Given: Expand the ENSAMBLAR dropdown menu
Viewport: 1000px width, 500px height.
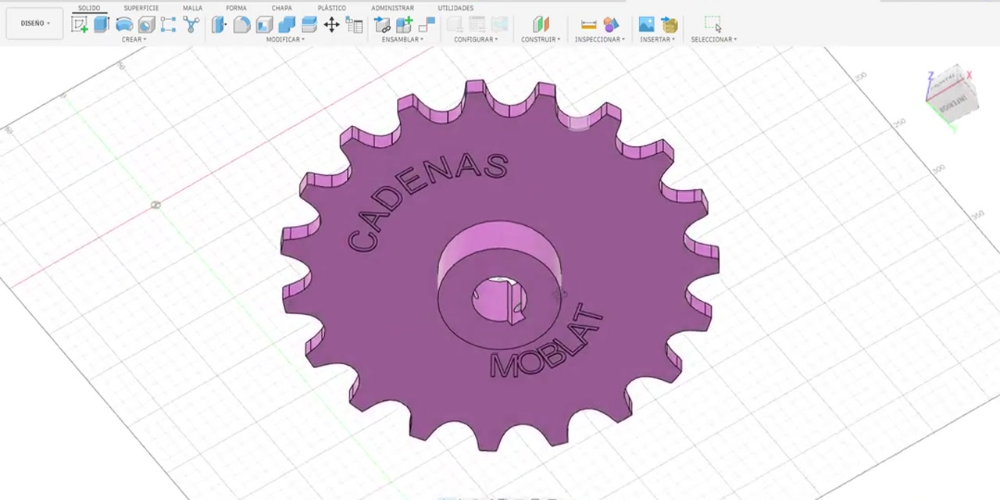Looking at the screenshot, I should tap(402, 40).
